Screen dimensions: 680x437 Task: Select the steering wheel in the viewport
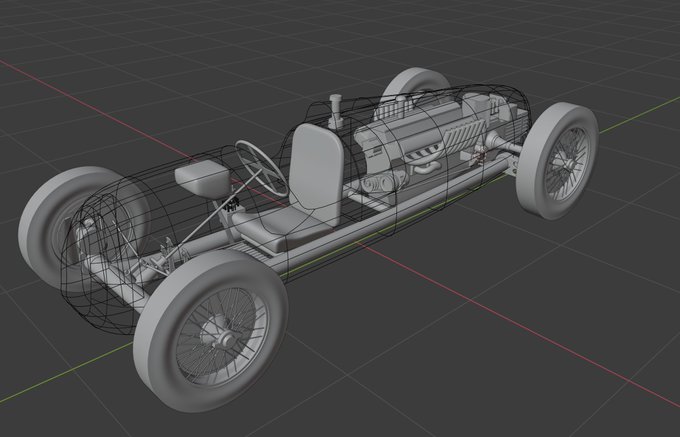coord(262,168)
